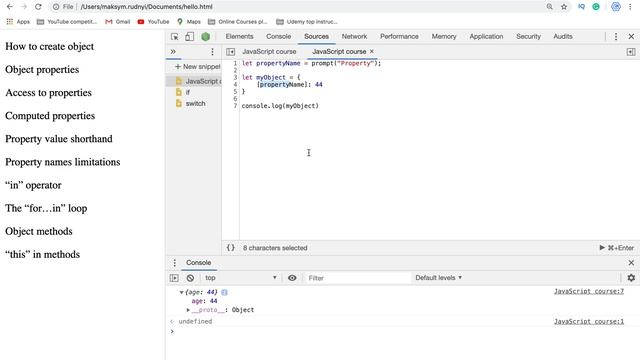Toggle the device toolbar icon
Viewport: 640px width, 360px height.
click(x=189, y=37)
